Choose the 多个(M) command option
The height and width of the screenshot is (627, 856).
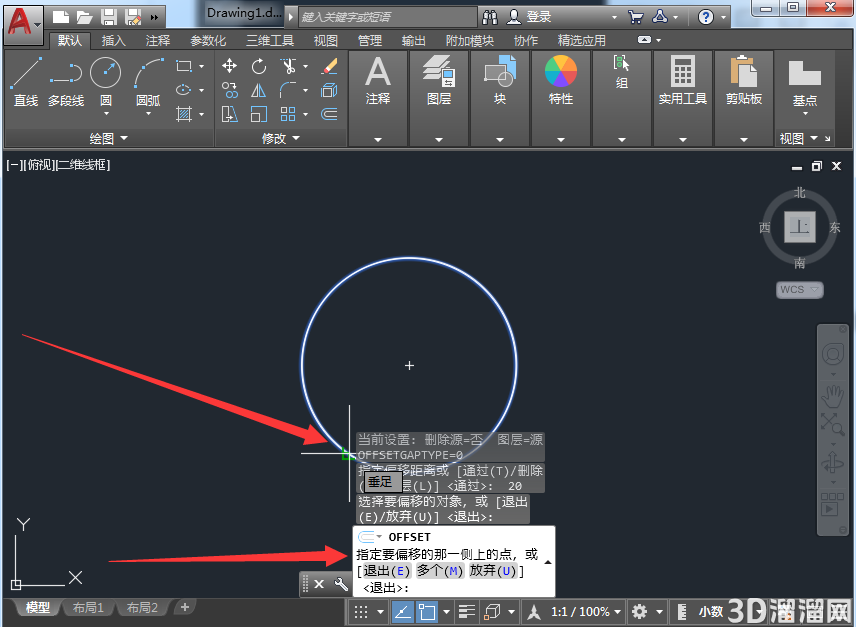(x=439, y=571)
